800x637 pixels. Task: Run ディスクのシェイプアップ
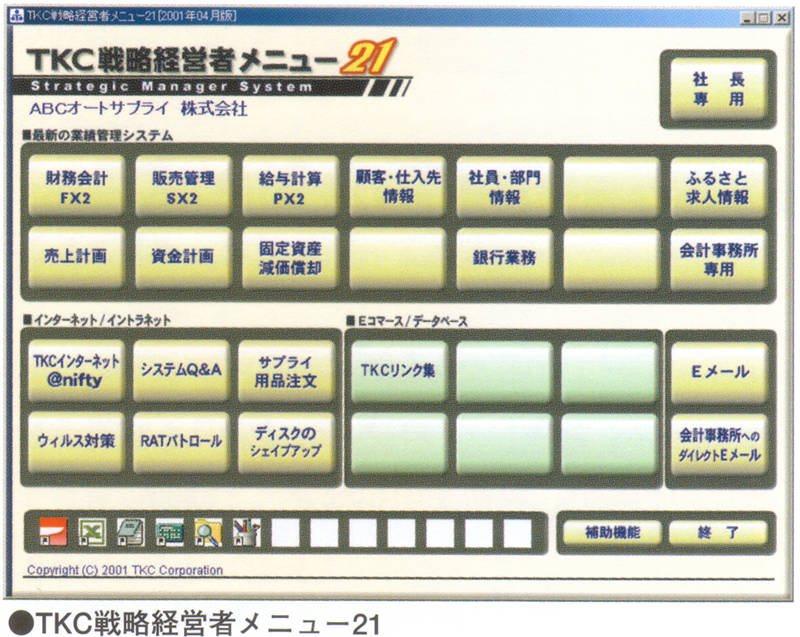pyautogui.click(x=286, y=442)
